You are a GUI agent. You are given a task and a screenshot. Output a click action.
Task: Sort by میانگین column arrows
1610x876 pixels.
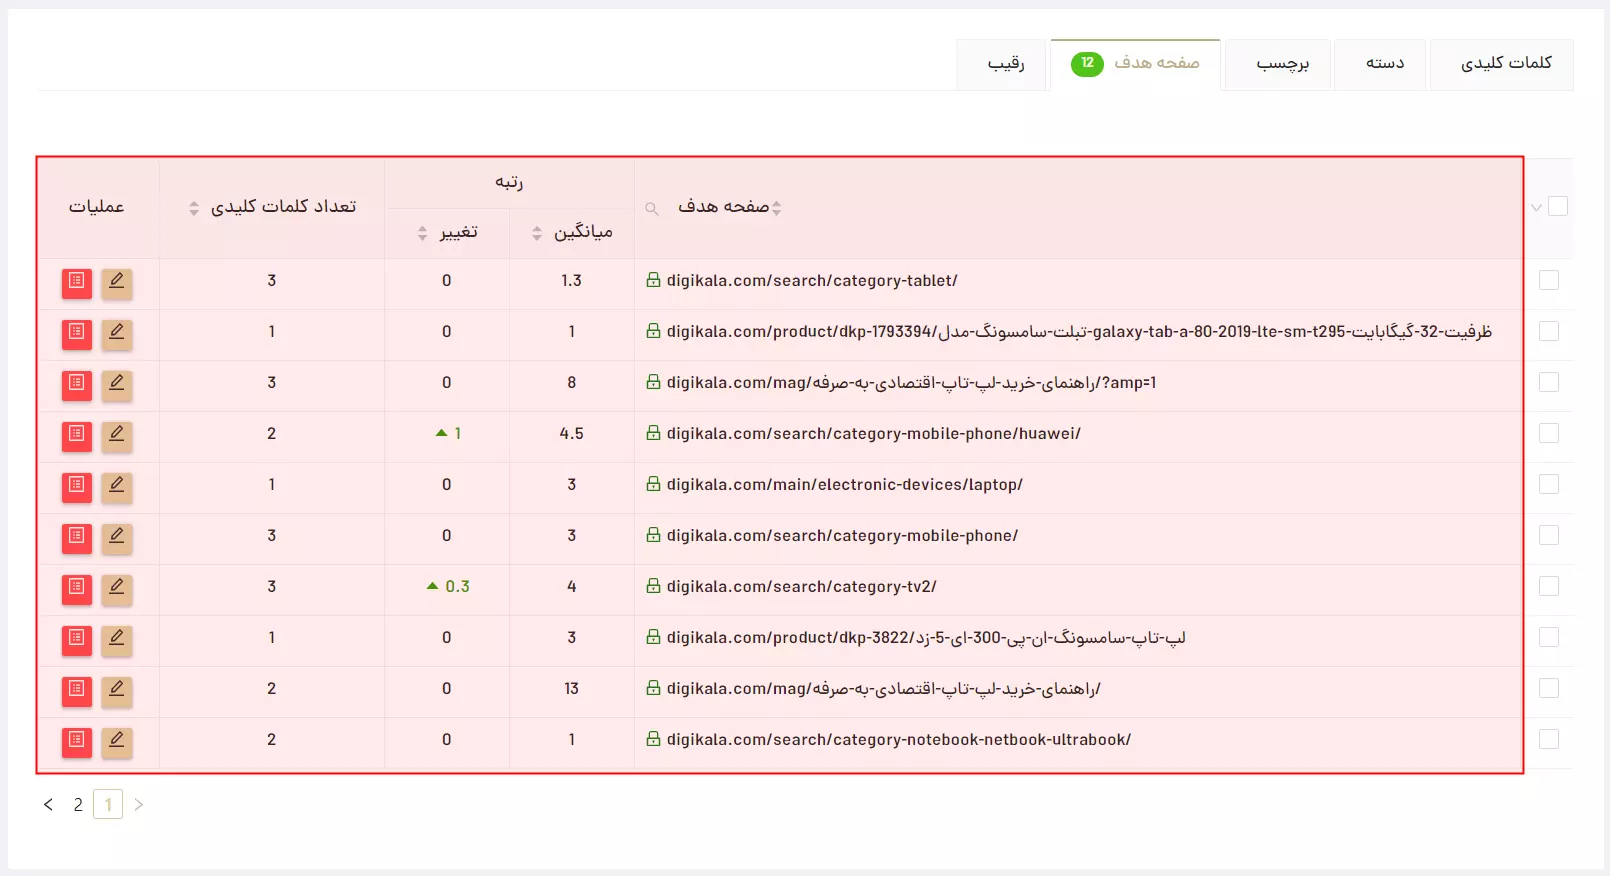pyautogui.click(x=537, y=233)
